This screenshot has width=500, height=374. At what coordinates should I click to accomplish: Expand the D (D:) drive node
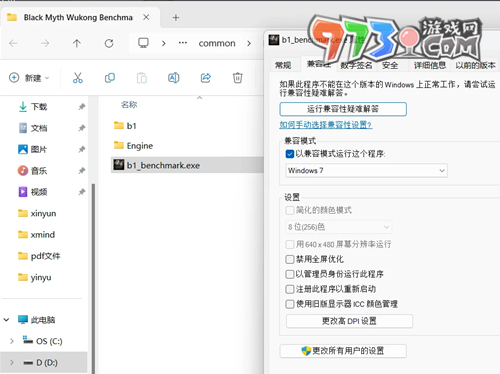(12, 363)
